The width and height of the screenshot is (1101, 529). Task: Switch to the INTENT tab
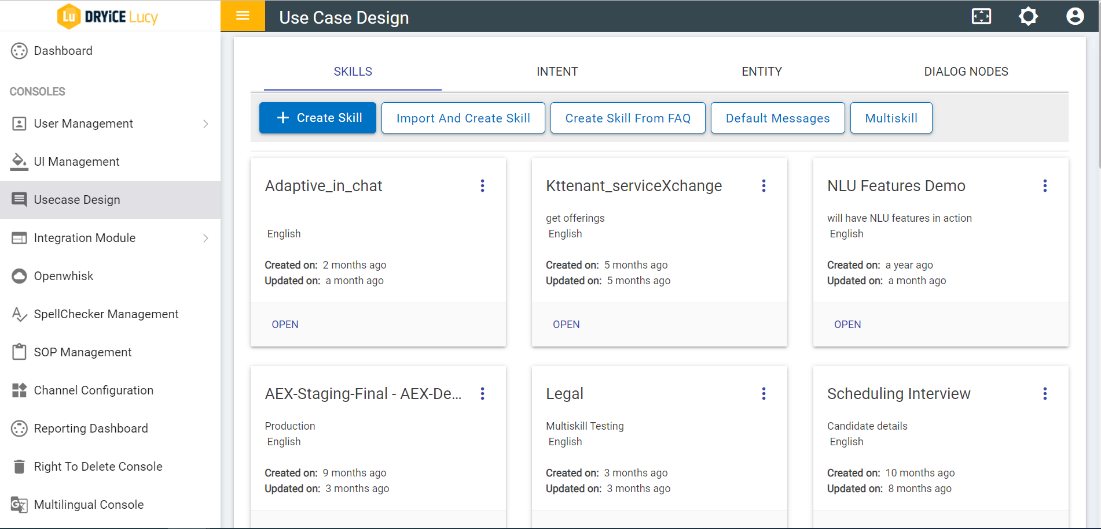click(557, 72)
